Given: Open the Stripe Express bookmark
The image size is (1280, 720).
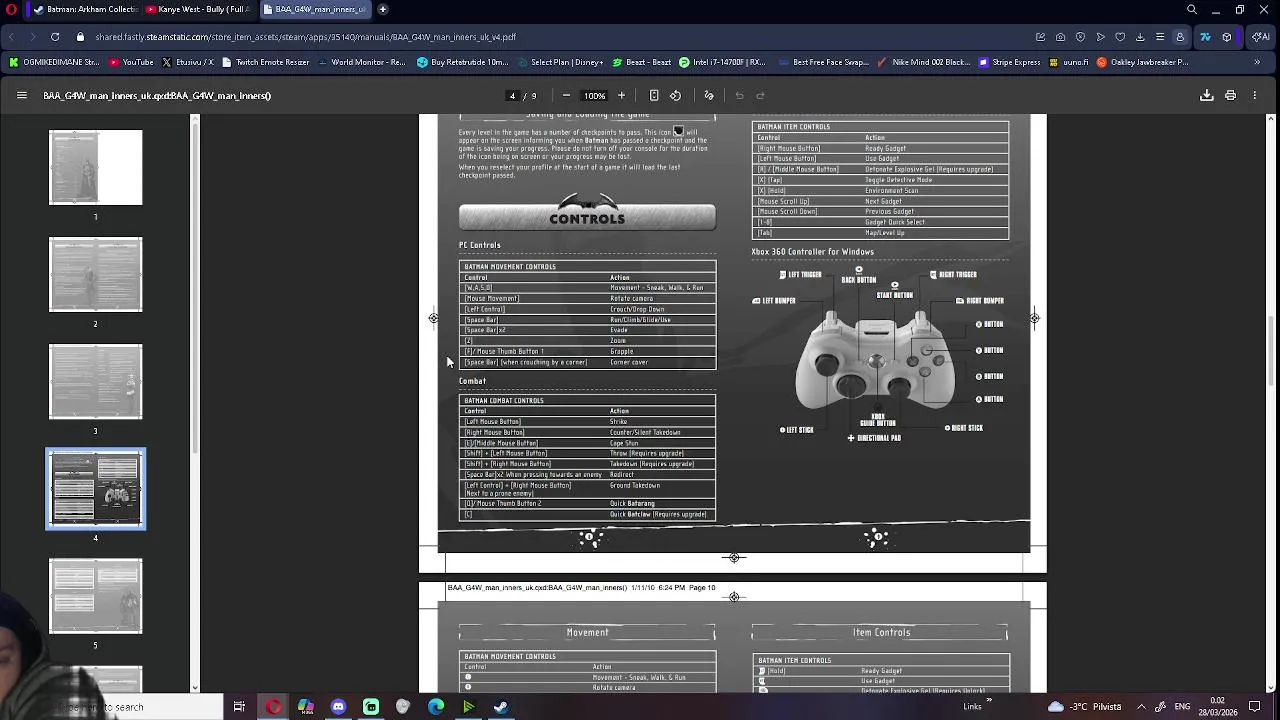Looking at the screenshot, I should point(1010,62).
